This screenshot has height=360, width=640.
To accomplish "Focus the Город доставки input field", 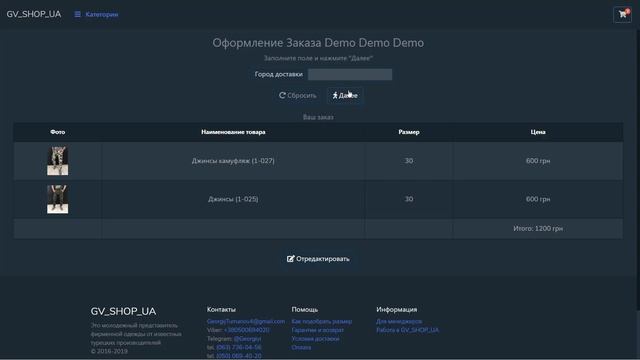I will [x=350, y=74].
